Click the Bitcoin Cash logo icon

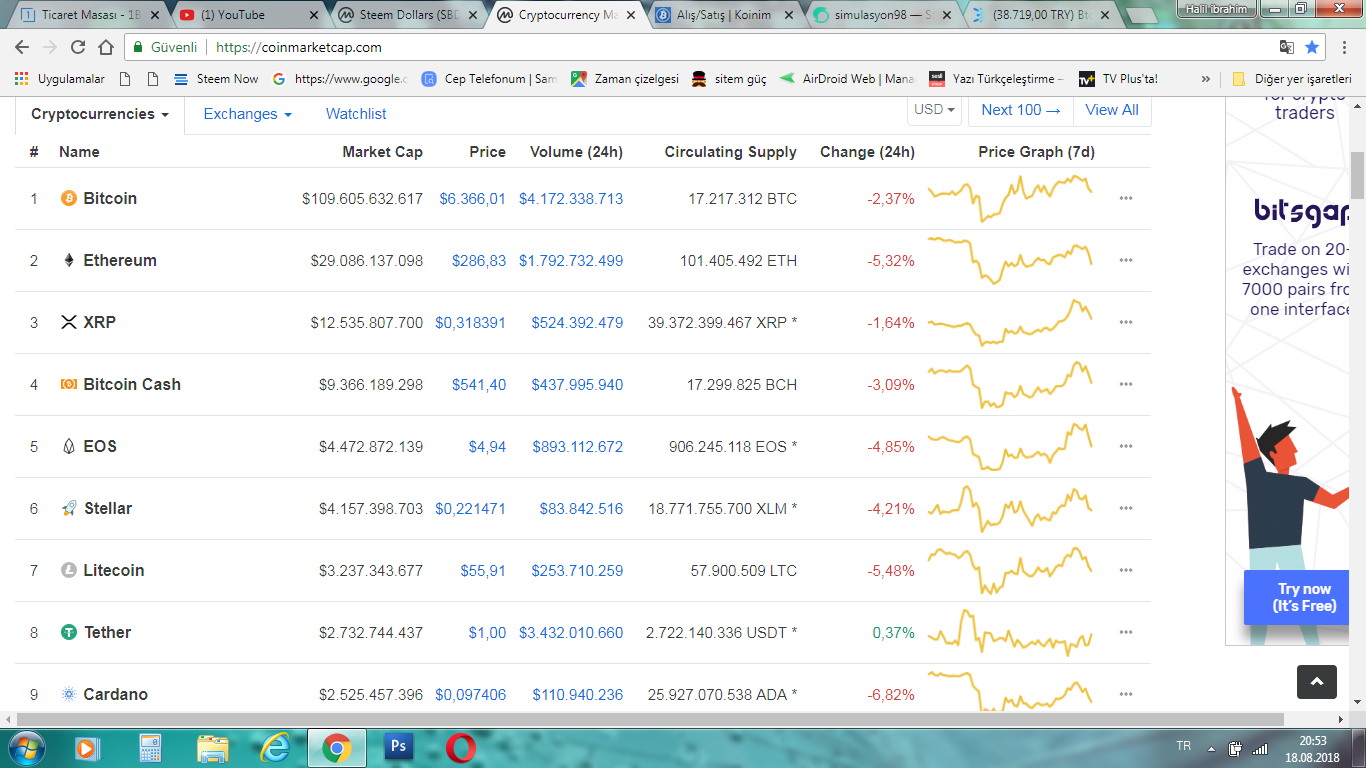click(69, 384)
